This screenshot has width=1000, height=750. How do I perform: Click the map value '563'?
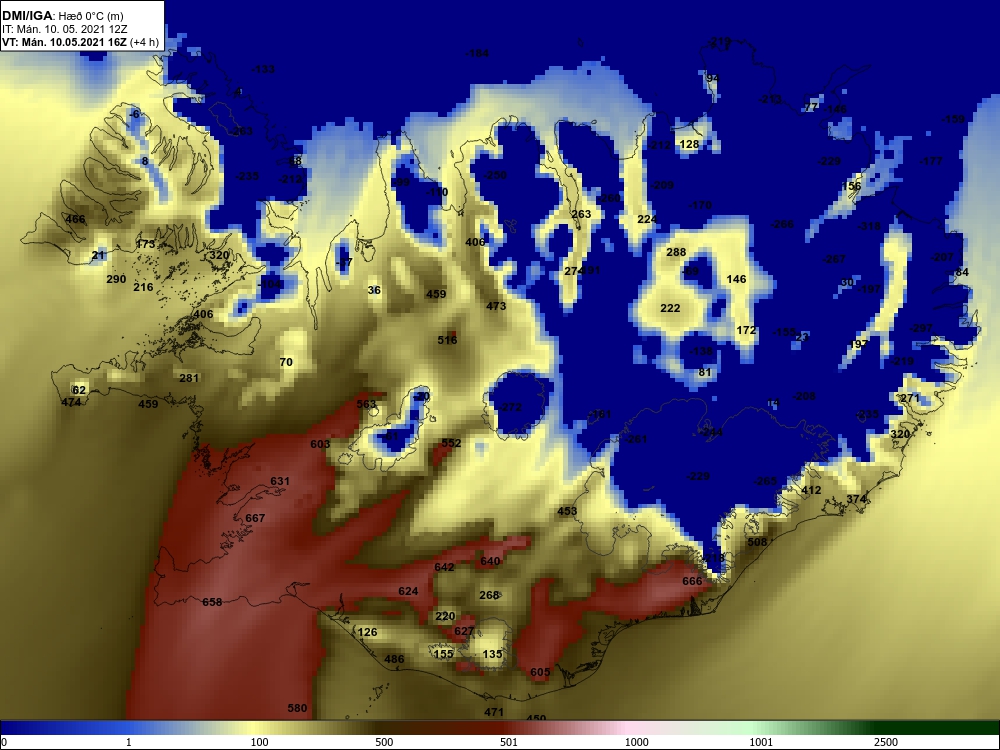point(367,404)
